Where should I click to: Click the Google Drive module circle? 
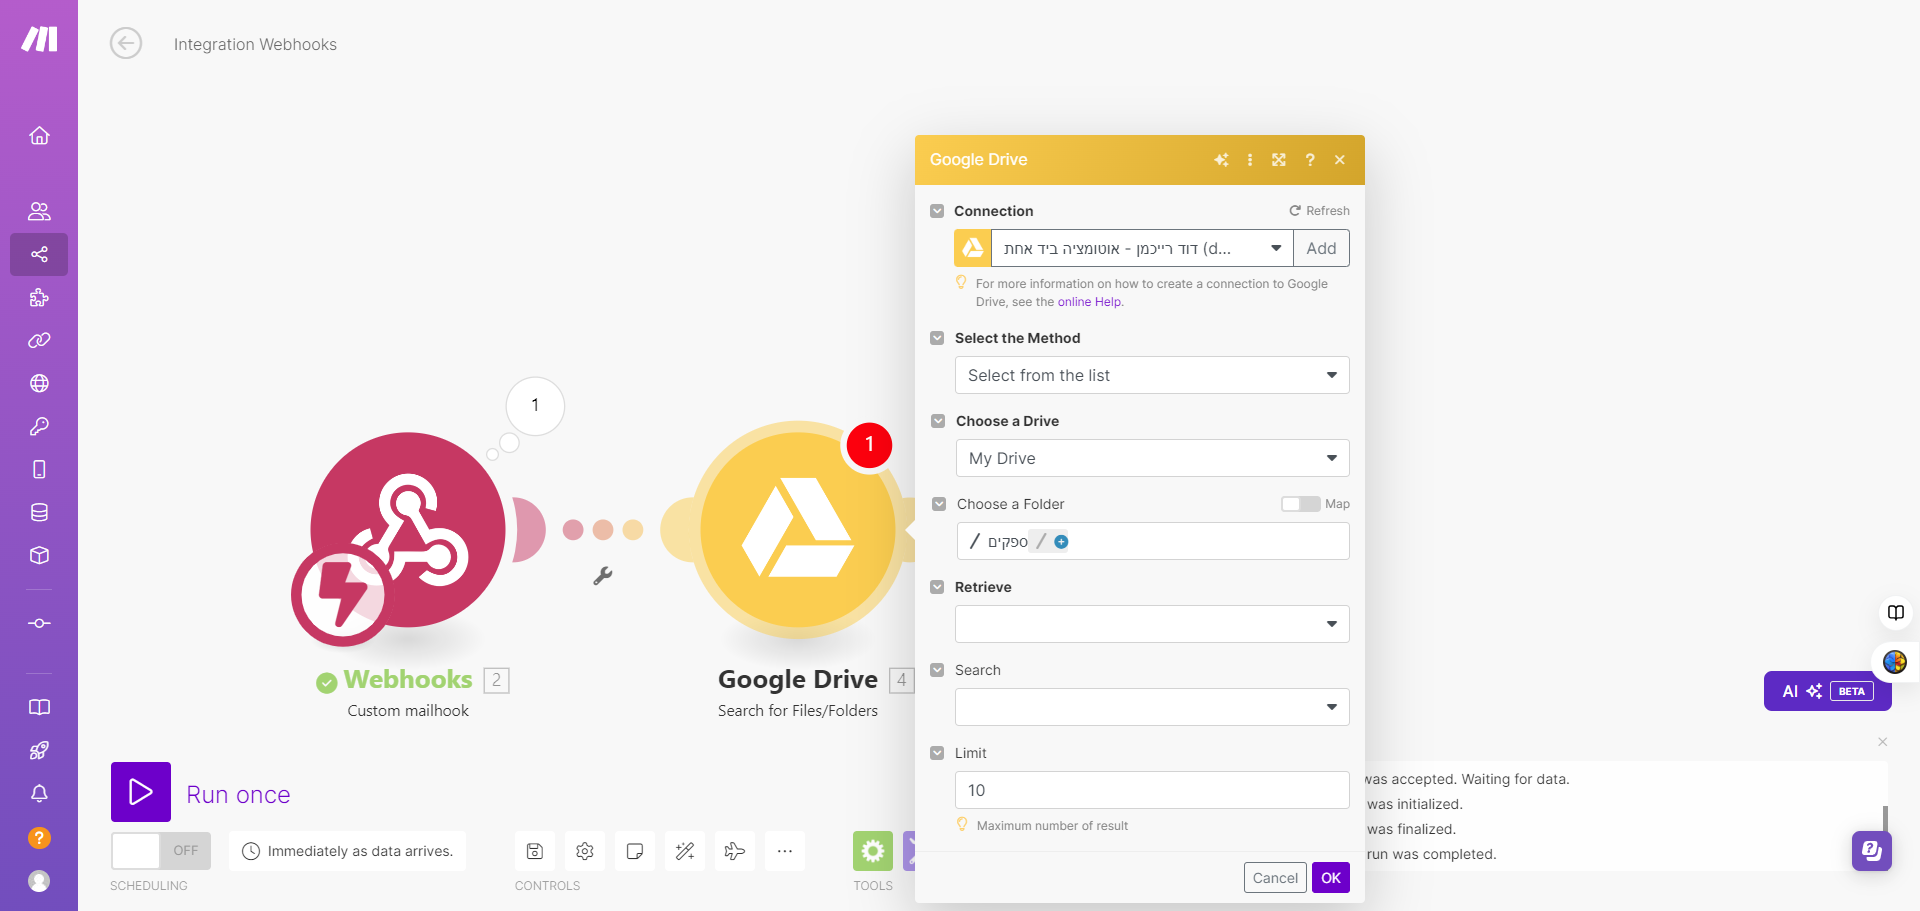click(797, 530)
